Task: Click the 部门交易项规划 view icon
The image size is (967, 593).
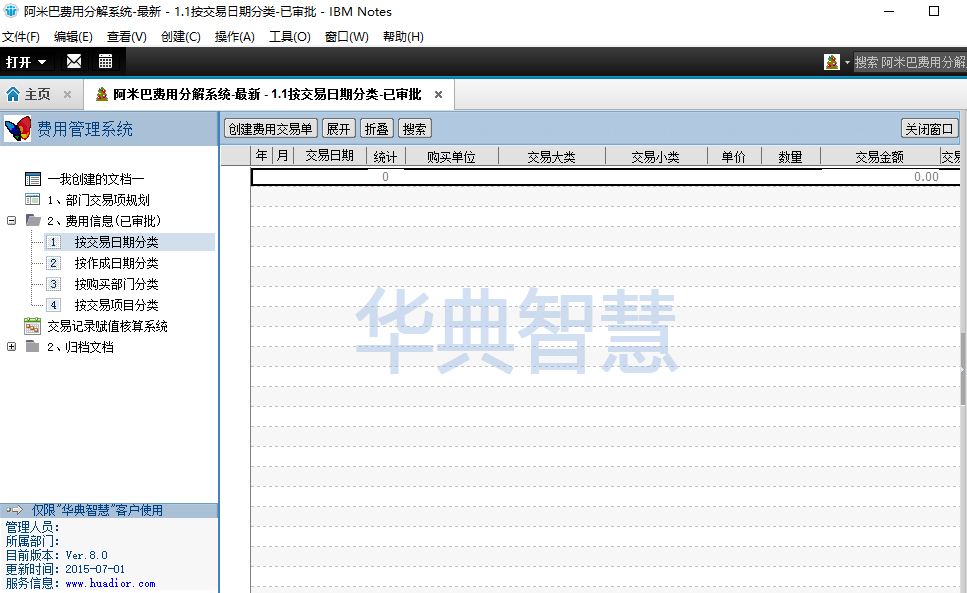Action: [32, 199]
